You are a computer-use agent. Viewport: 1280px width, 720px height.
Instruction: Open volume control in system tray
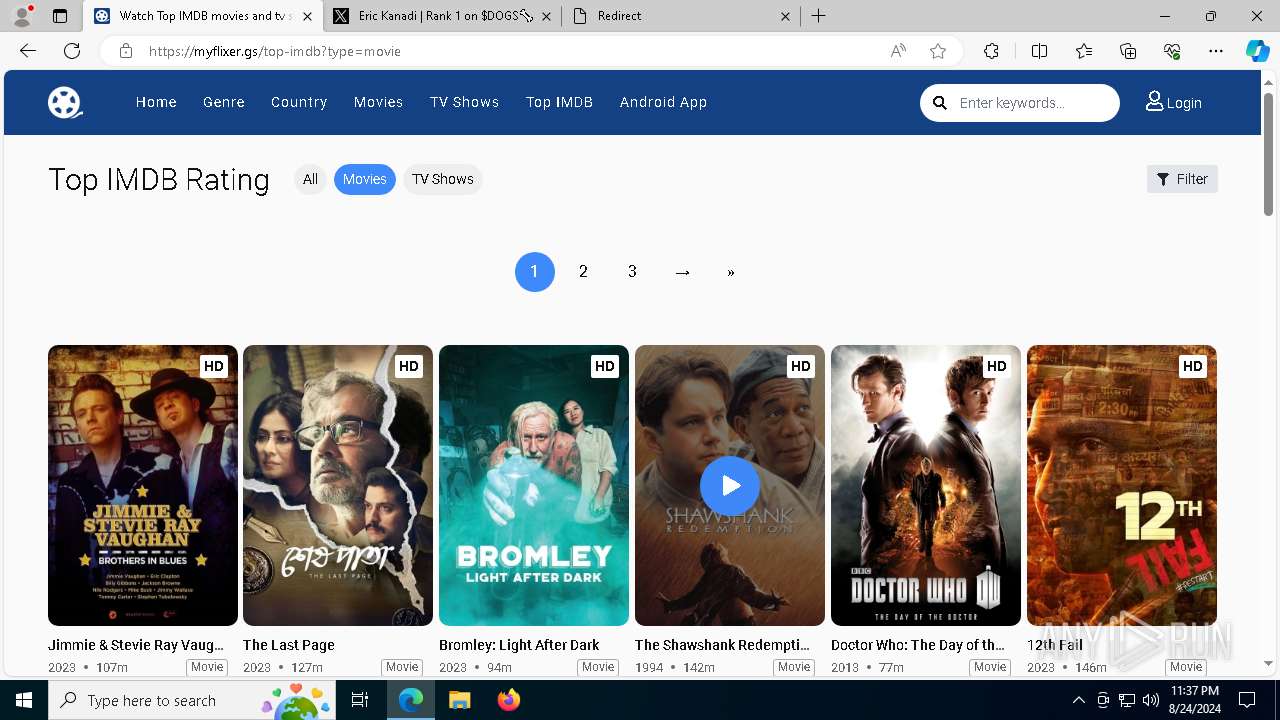1151,700
